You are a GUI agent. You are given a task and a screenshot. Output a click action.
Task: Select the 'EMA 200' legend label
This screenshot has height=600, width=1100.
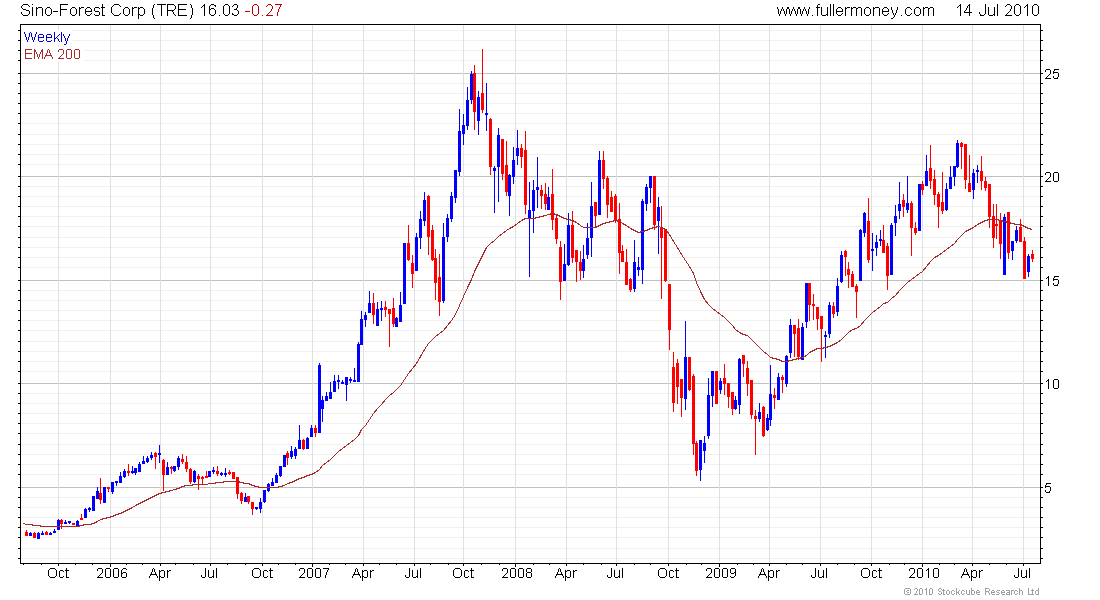(x=52, y=54)
